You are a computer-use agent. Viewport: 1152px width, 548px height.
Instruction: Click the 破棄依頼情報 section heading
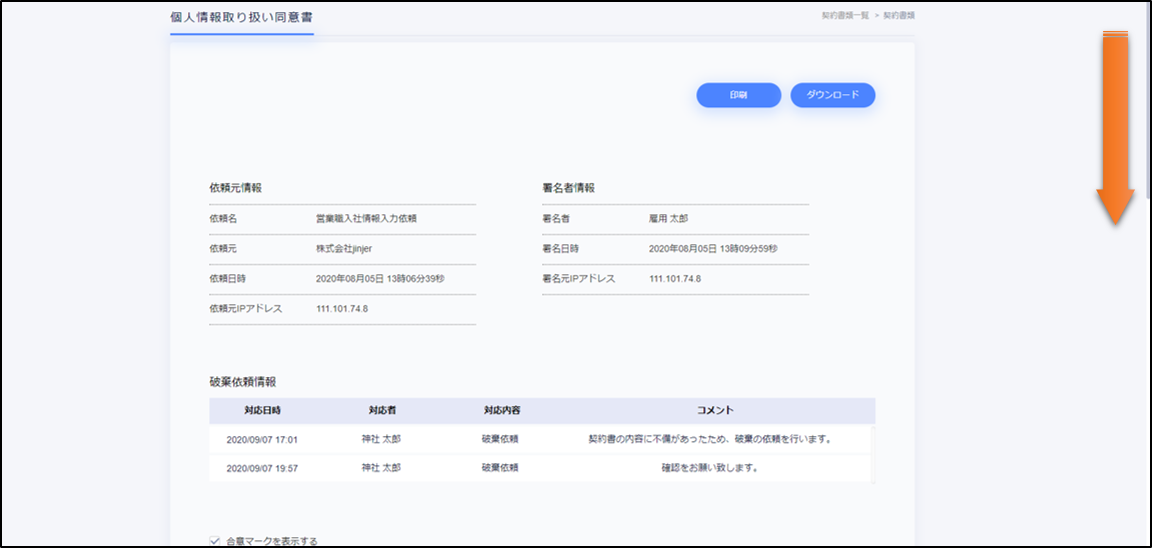[x=242, y=382]
